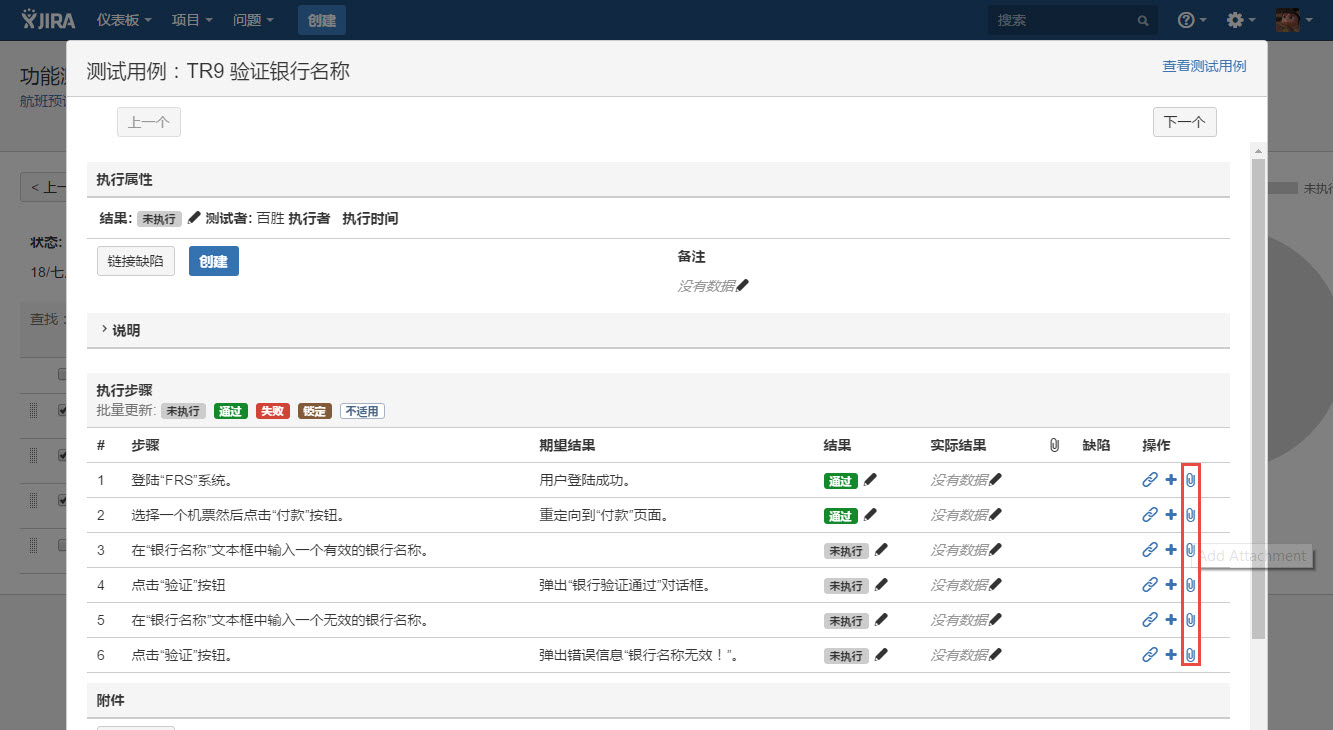The width and height of the screenshot is (1333, 730).
Task: Click the 未执行 result badge in 执行属性
Action: [159, 219]
